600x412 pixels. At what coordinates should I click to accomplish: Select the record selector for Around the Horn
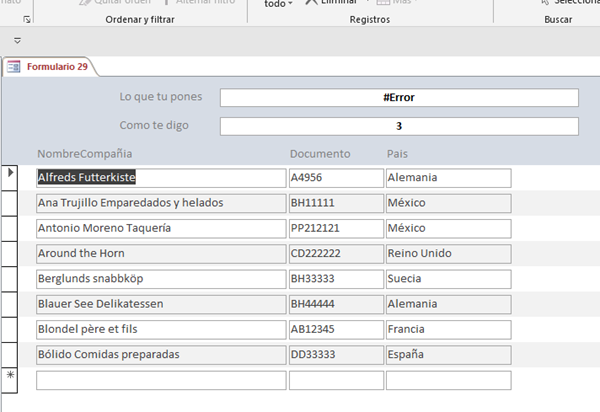pyautogui.click(x=11, y=253)
